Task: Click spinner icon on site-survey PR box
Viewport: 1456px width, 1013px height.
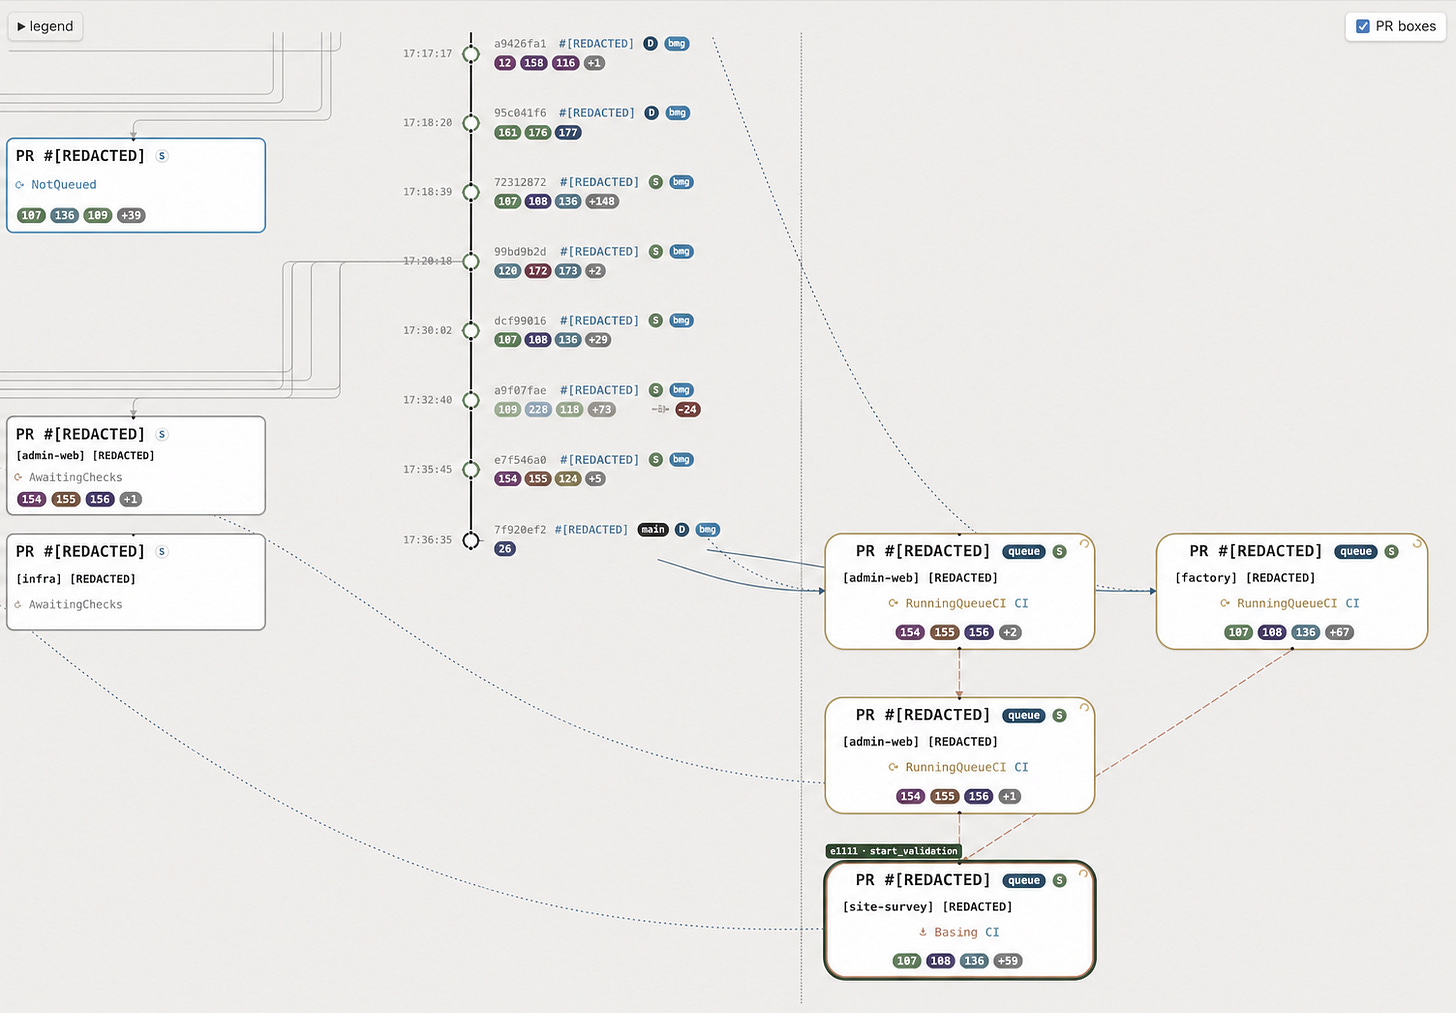Action: (x=1084, y=873)
